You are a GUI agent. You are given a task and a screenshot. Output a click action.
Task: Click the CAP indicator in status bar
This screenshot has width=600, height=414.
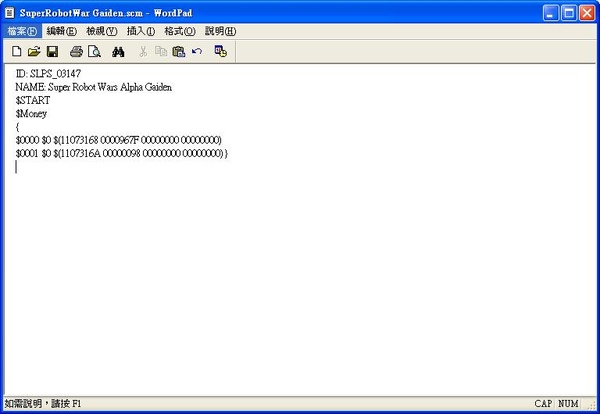pos(543,404)
